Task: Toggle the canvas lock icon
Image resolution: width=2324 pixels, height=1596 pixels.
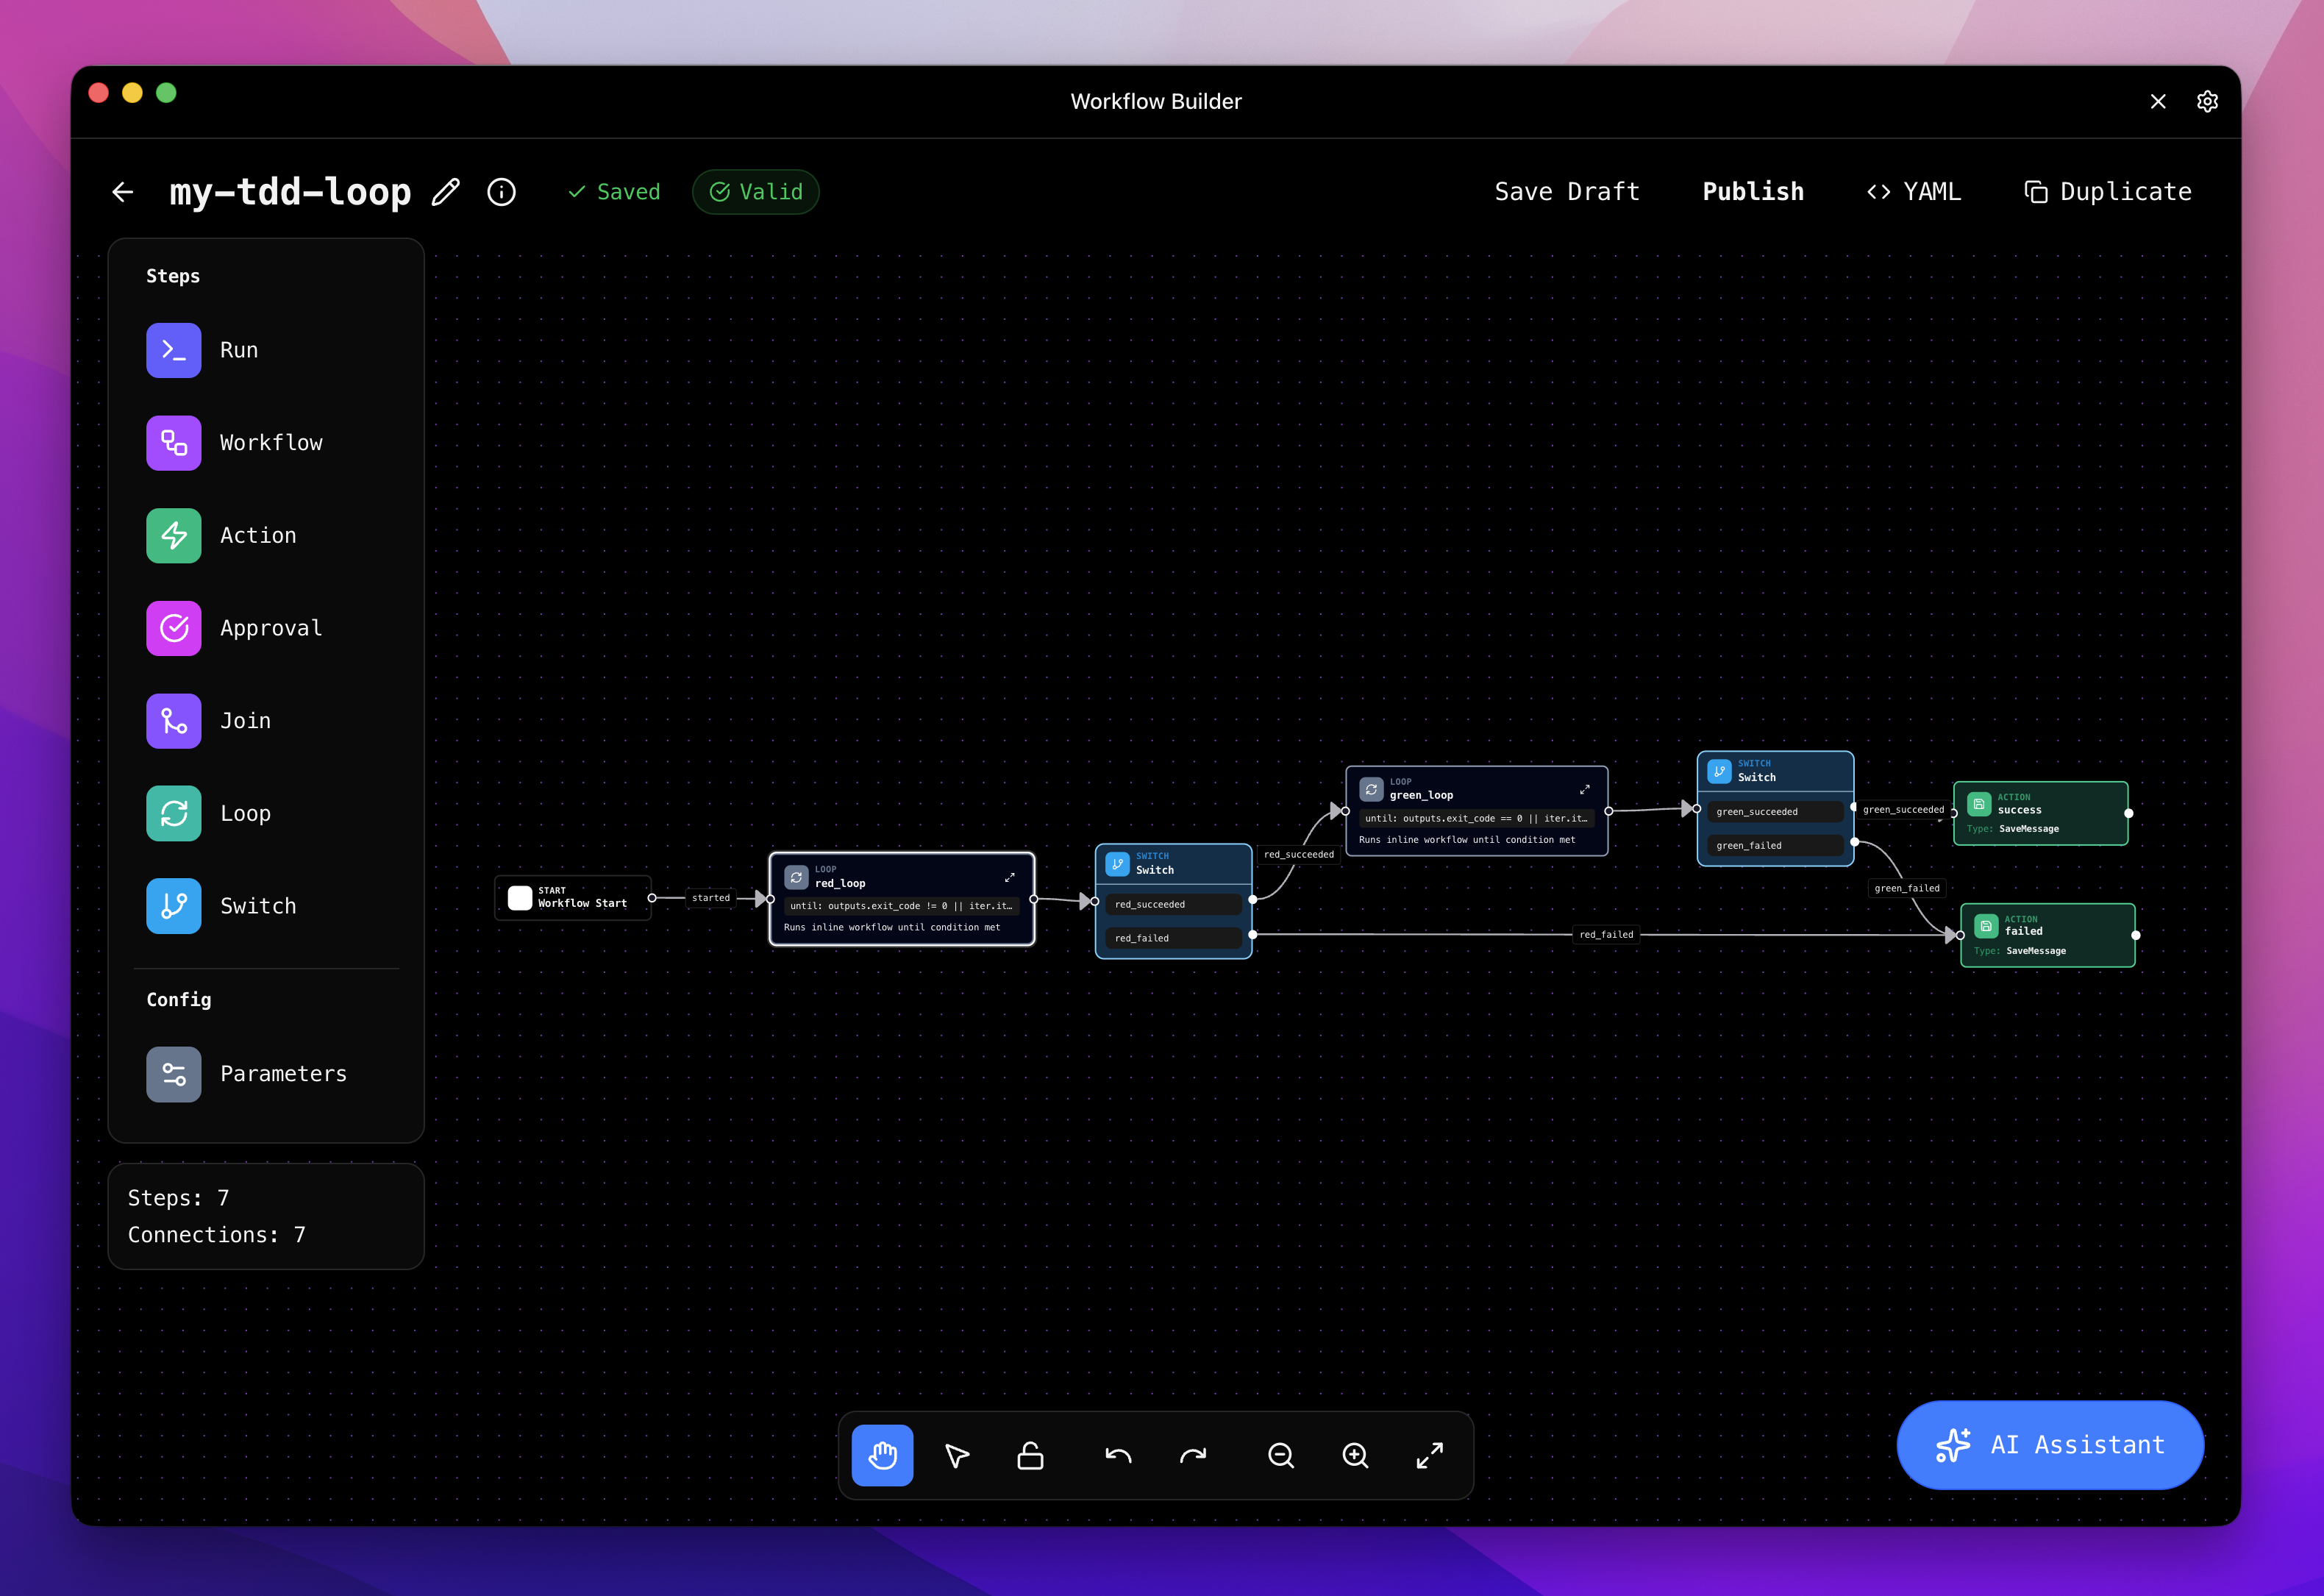Action: (x=1031, y=1456)
